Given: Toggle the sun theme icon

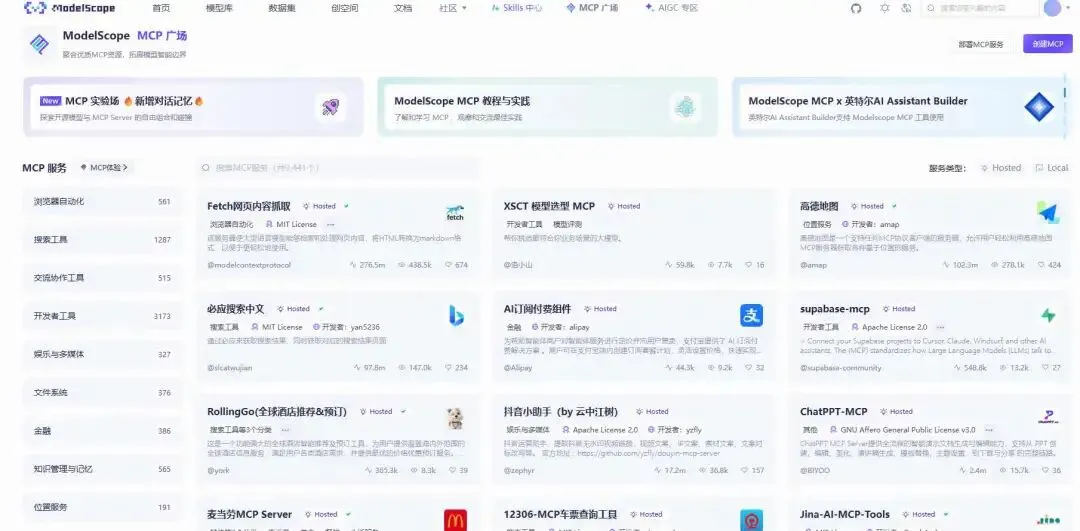Looking at the screenshot, I should (x=885, y=8).
